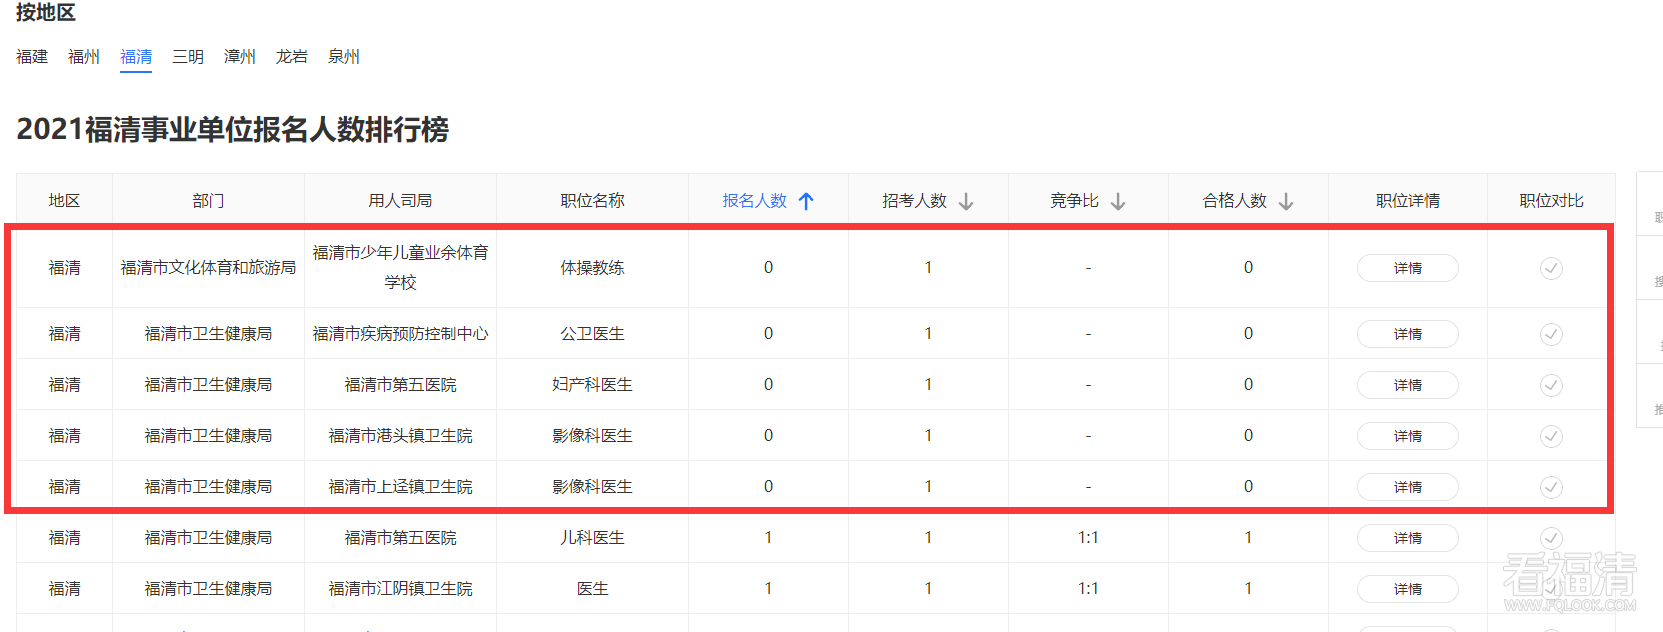
Task: Click 体操教练 position name
Action: 592,268
